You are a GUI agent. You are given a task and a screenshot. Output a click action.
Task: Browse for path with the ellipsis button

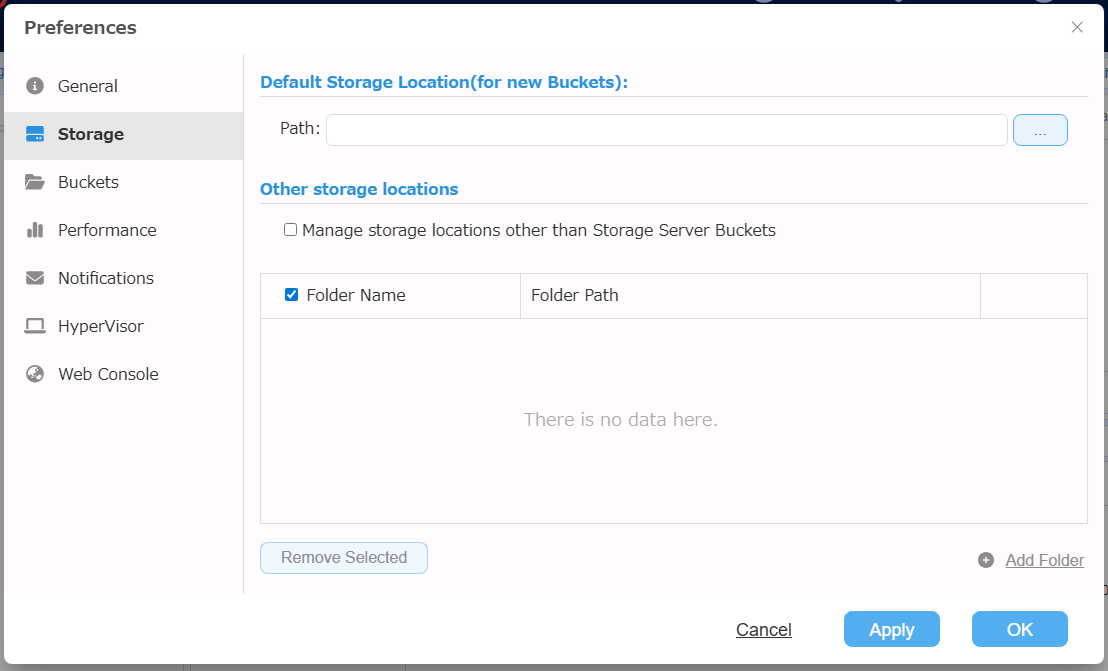[x=1040, y=131]
